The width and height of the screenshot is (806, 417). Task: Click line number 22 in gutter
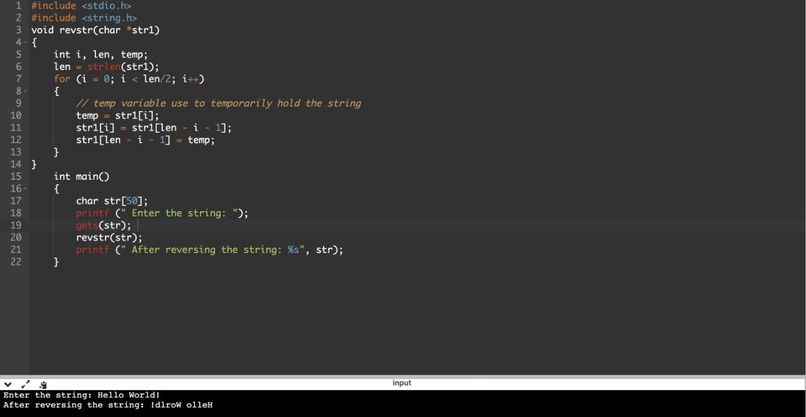(16, 262)
